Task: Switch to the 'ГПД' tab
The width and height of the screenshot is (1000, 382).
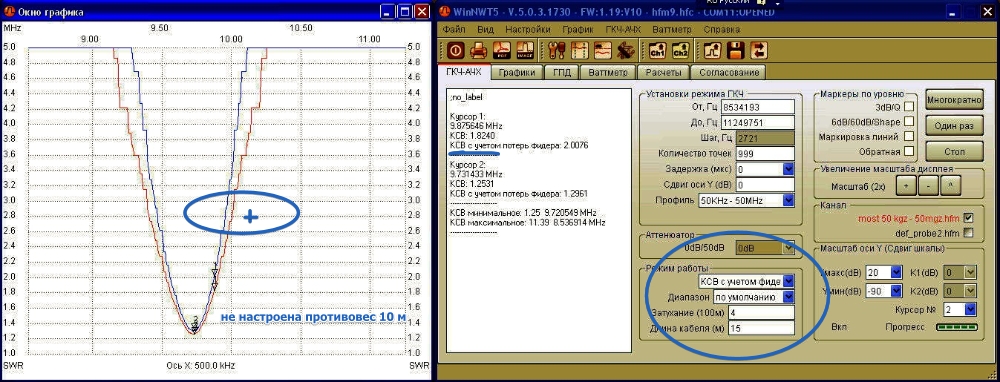Action: coord(562,72)
